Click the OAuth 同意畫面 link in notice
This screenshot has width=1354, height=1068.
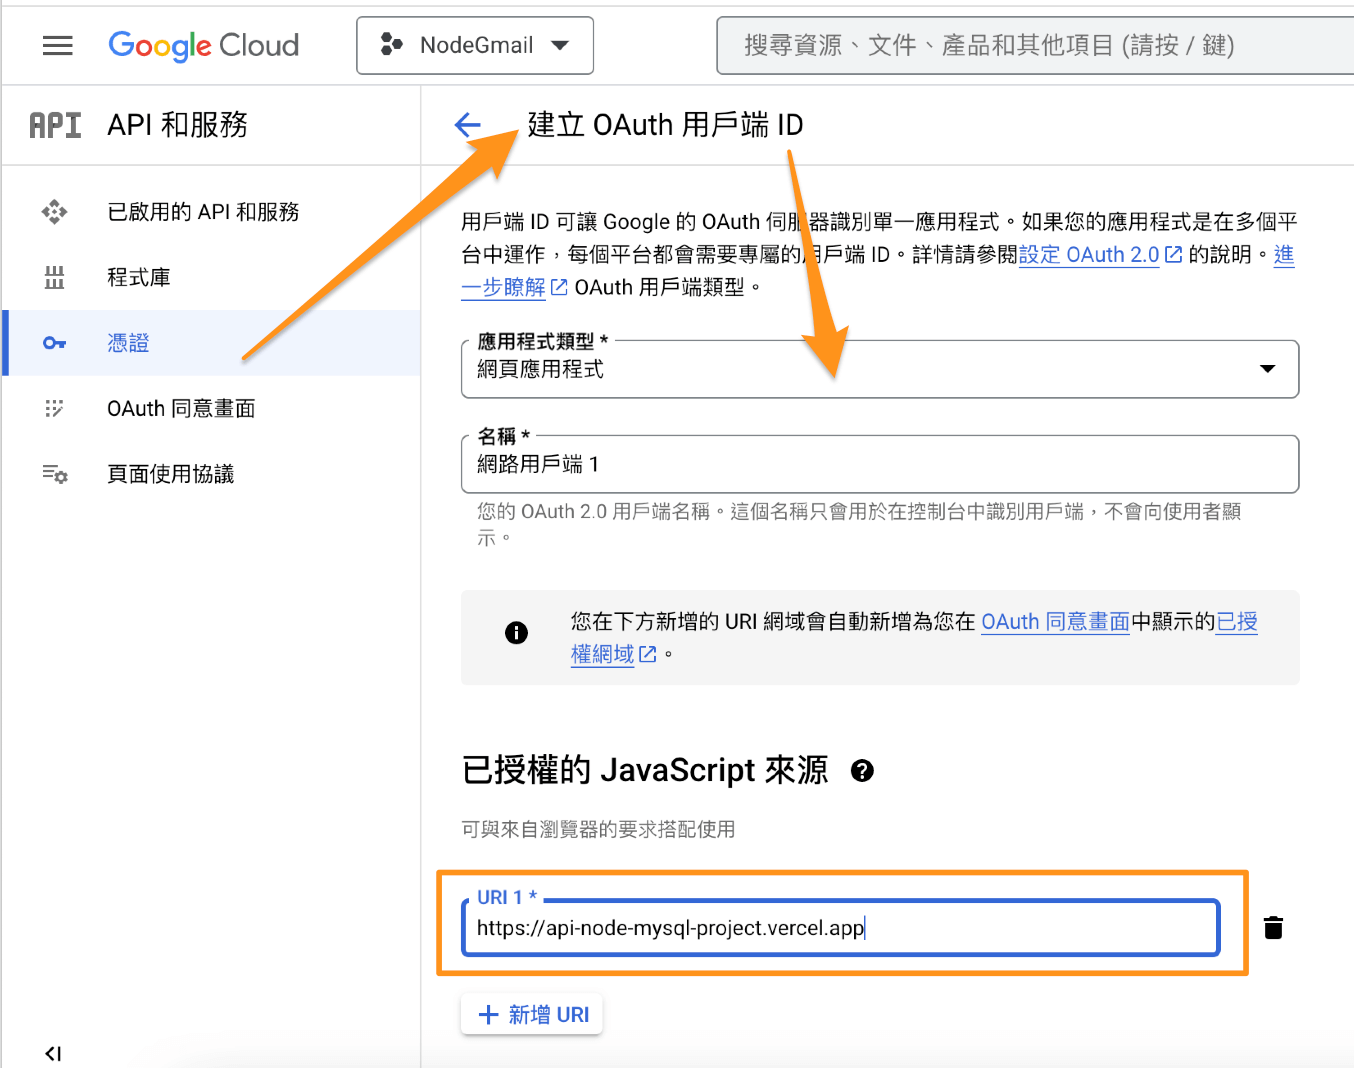[1054, 622]
